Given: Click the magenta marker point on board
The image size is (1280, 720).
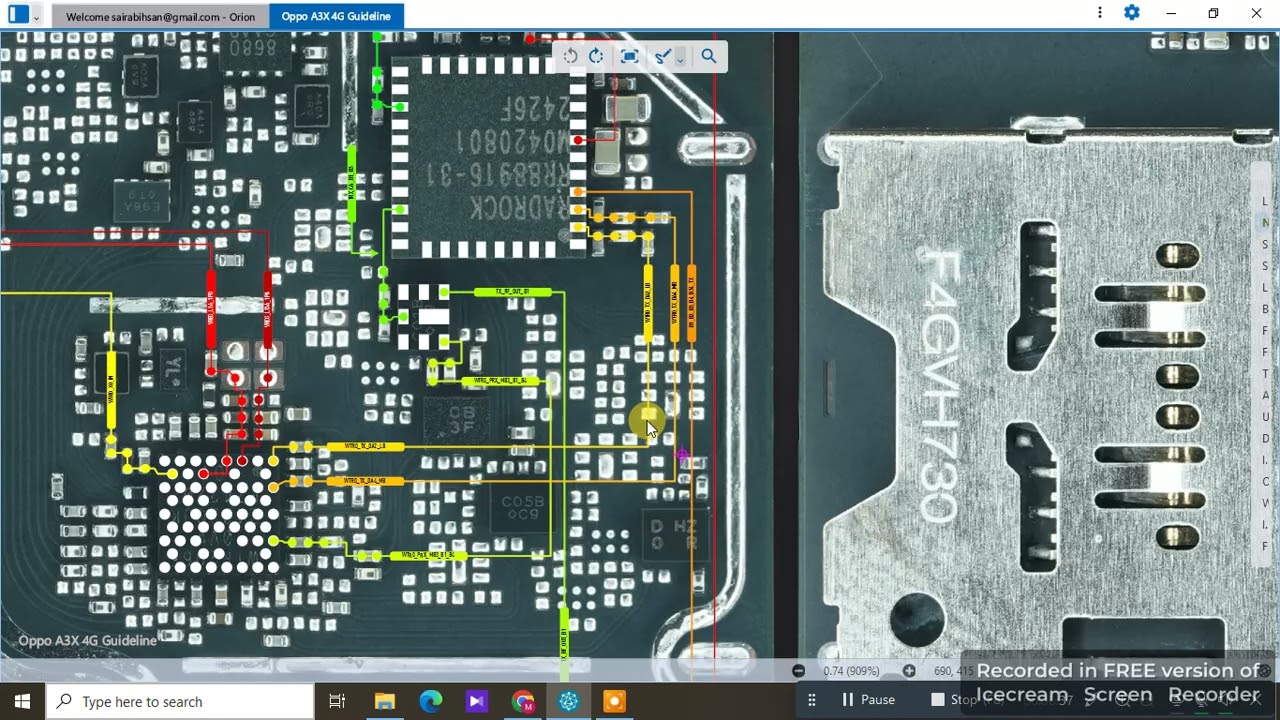Looking at the screenshot, I should tap(683, 455).
